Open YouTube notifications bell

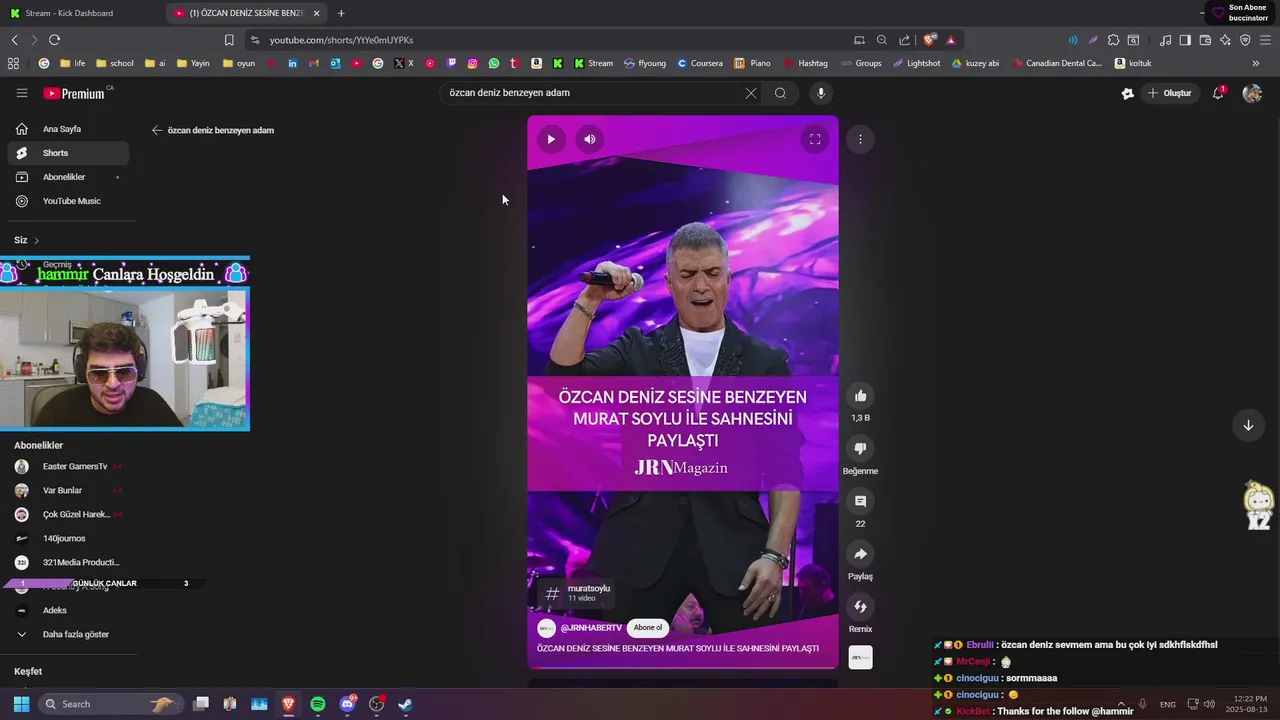coord(1218,93)
